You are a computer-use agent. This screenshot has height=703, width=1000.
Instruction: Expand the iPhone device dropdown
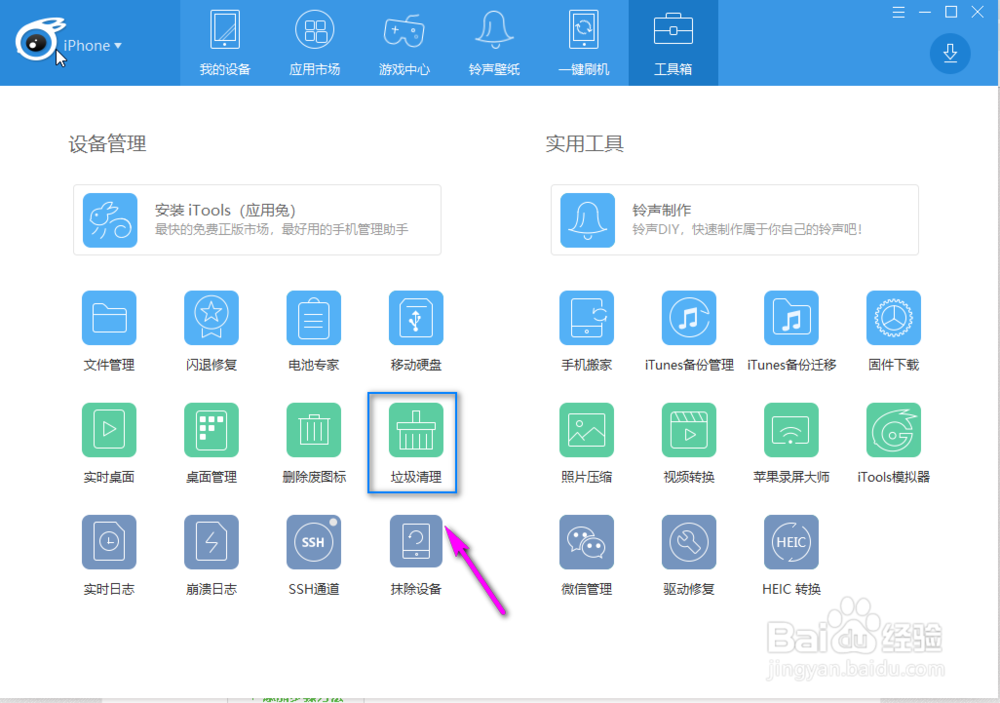point(92,45)
